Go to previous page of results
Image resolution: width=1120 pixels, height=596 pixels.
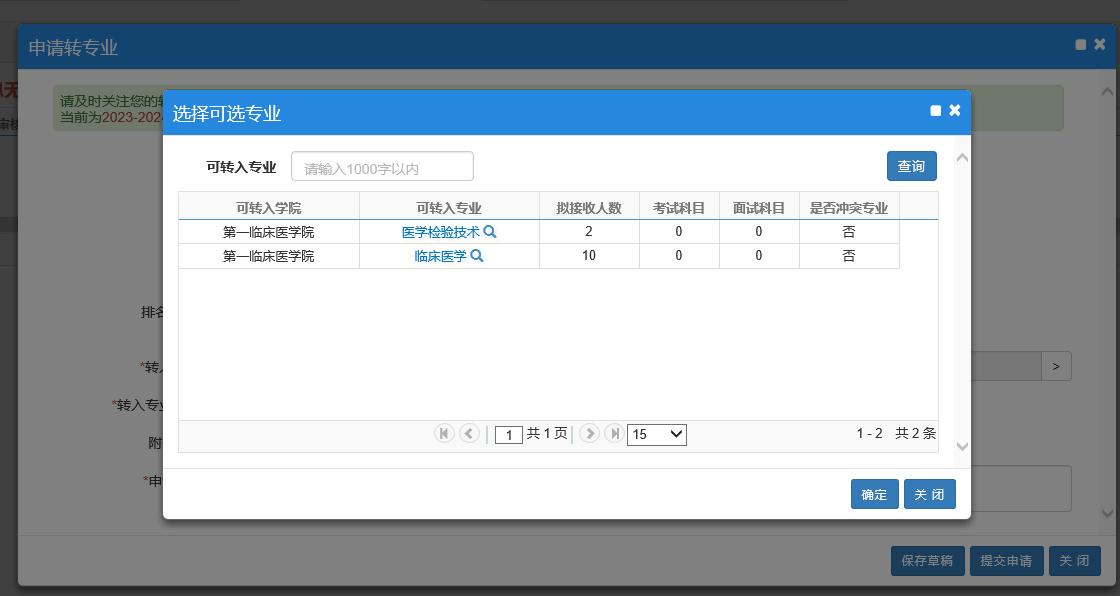click(469, 433)
